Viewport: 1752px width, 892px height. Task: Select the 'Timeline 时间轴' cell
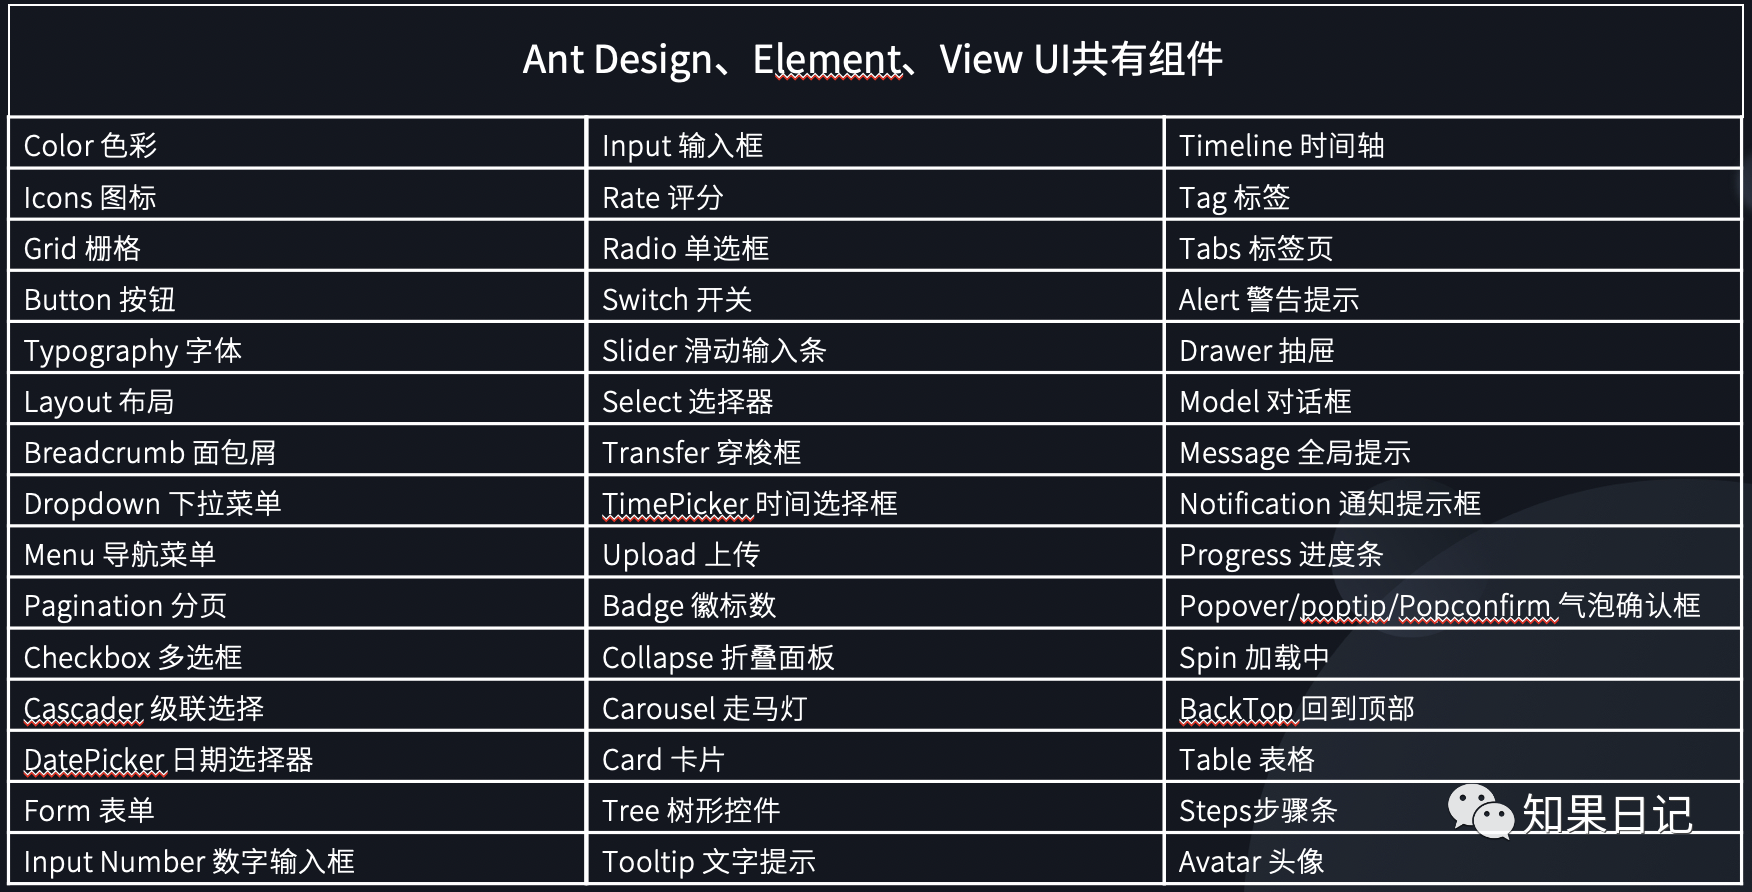click(1453, 144)
